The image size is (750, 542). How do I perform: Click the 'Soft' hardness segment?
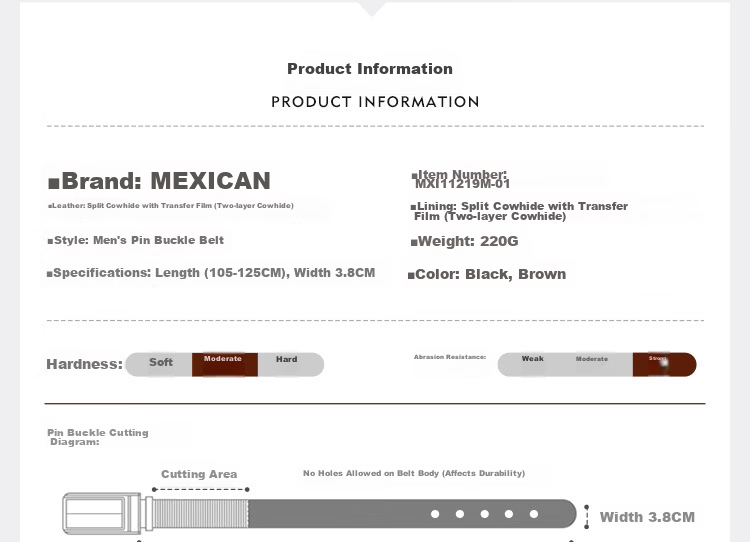[159, 365]
